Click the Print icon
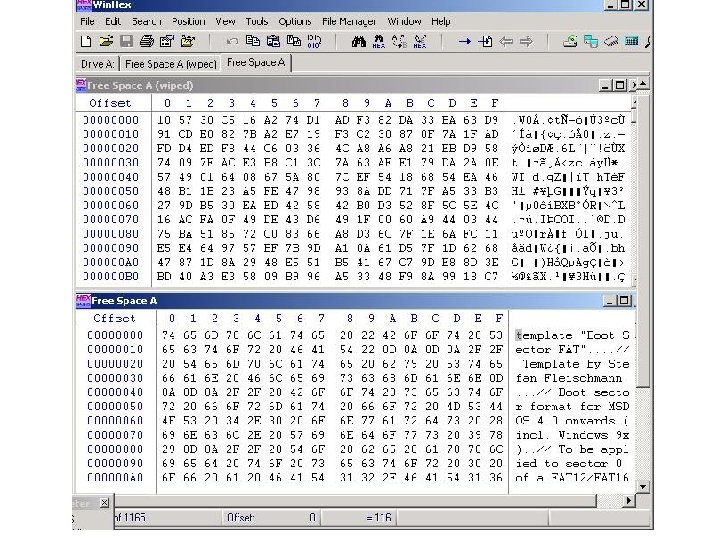720x540 pixels. tap(146, 41)
